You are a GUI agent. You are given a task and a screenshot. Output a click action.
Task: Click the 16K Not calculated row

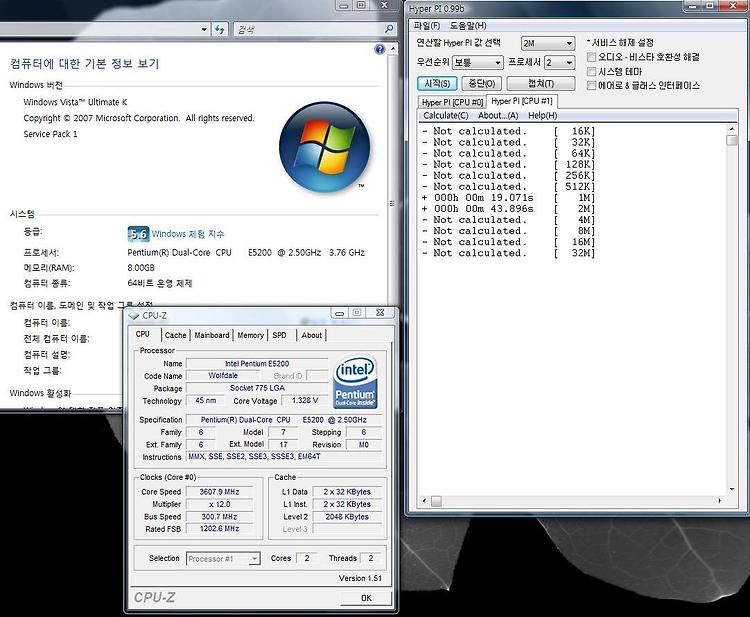click(508, 131)
